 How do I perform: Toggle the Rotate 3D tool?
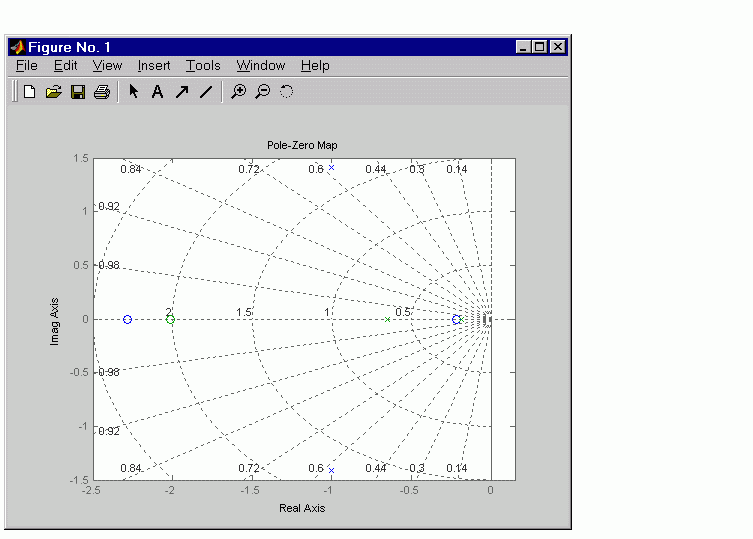(286, 91)
